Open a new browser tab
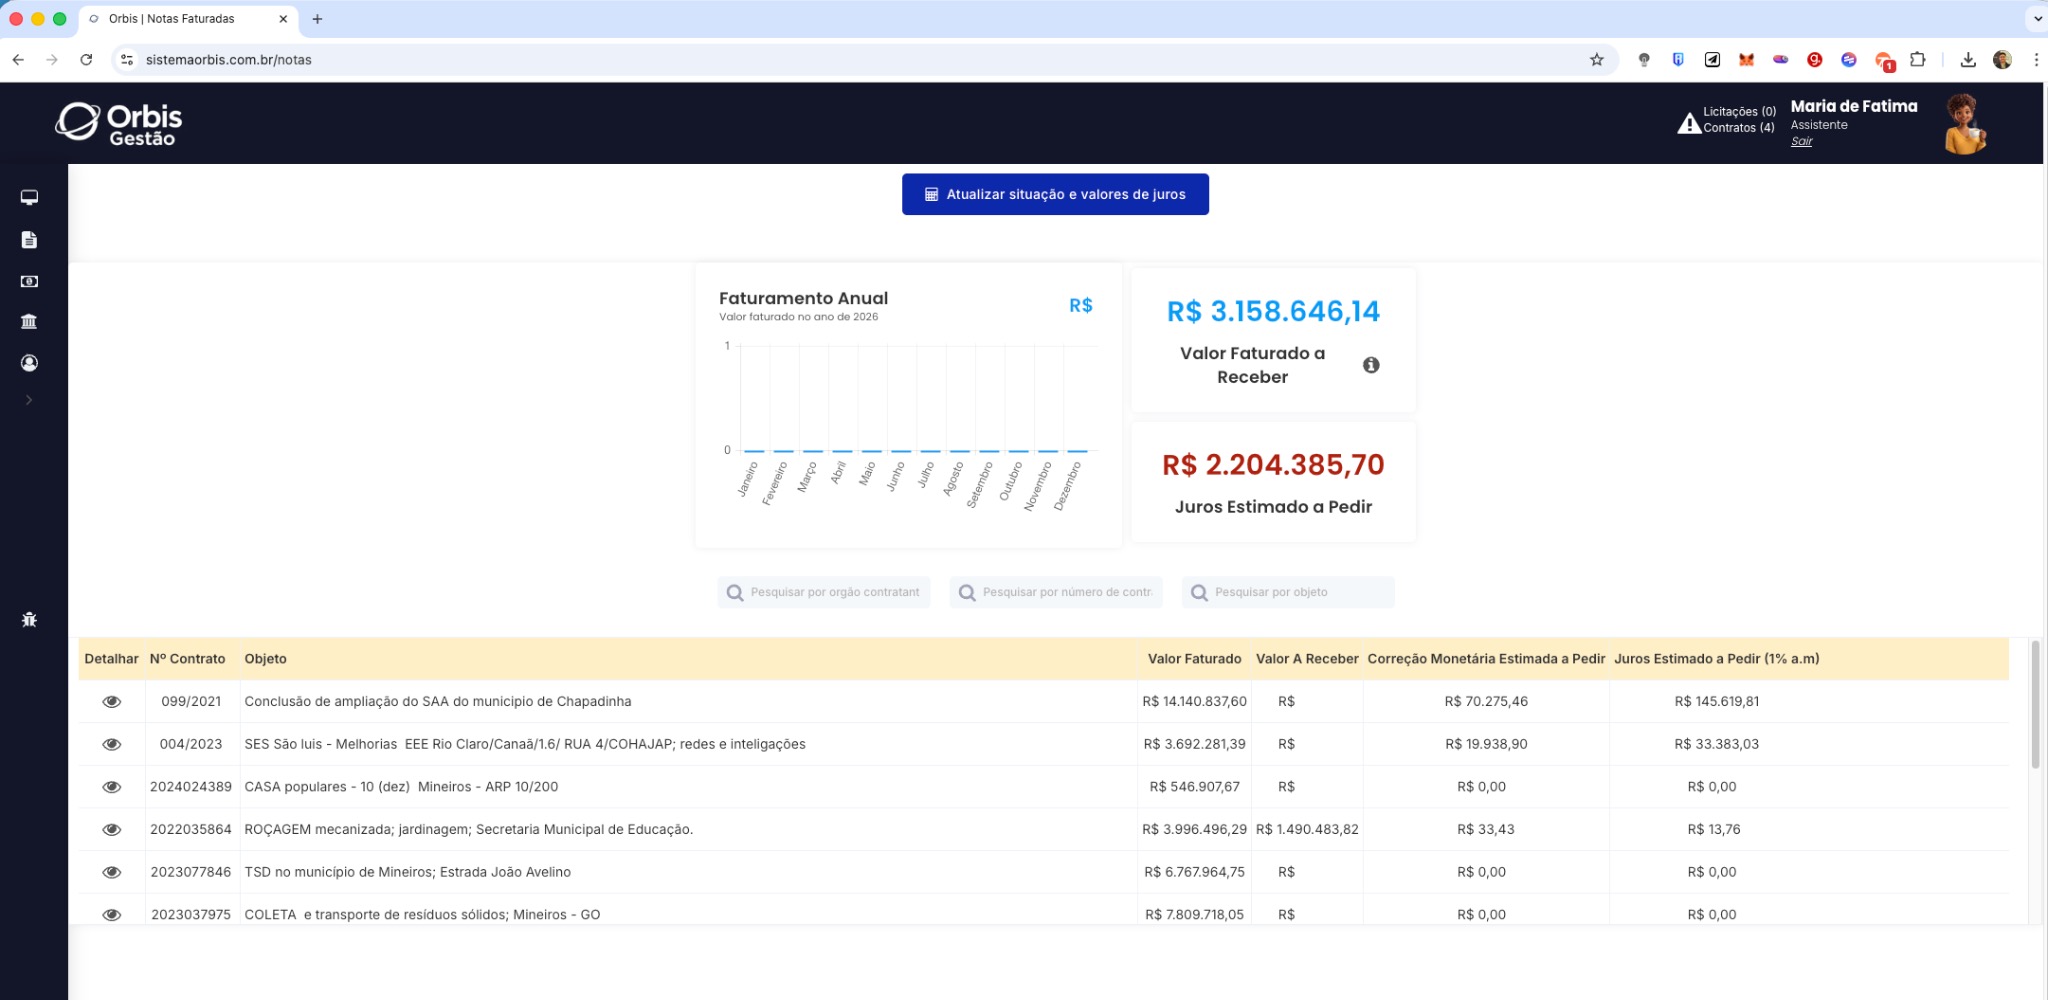2048x1000 pixels. pyautogui.click(x=317, y=19)
